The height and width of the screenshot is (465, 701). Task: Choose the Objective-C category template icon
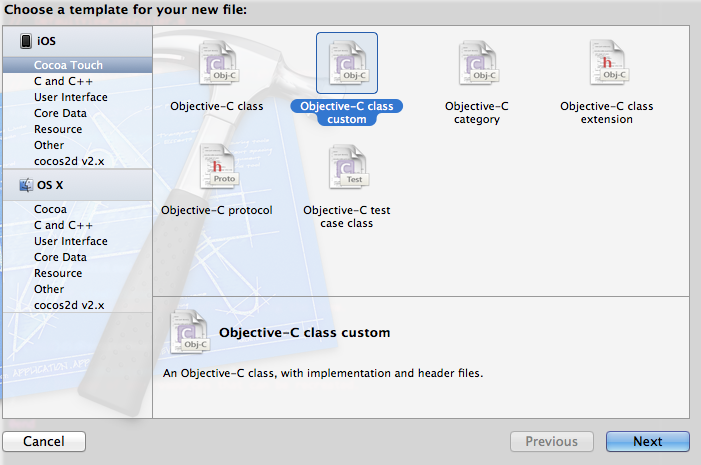478,63
